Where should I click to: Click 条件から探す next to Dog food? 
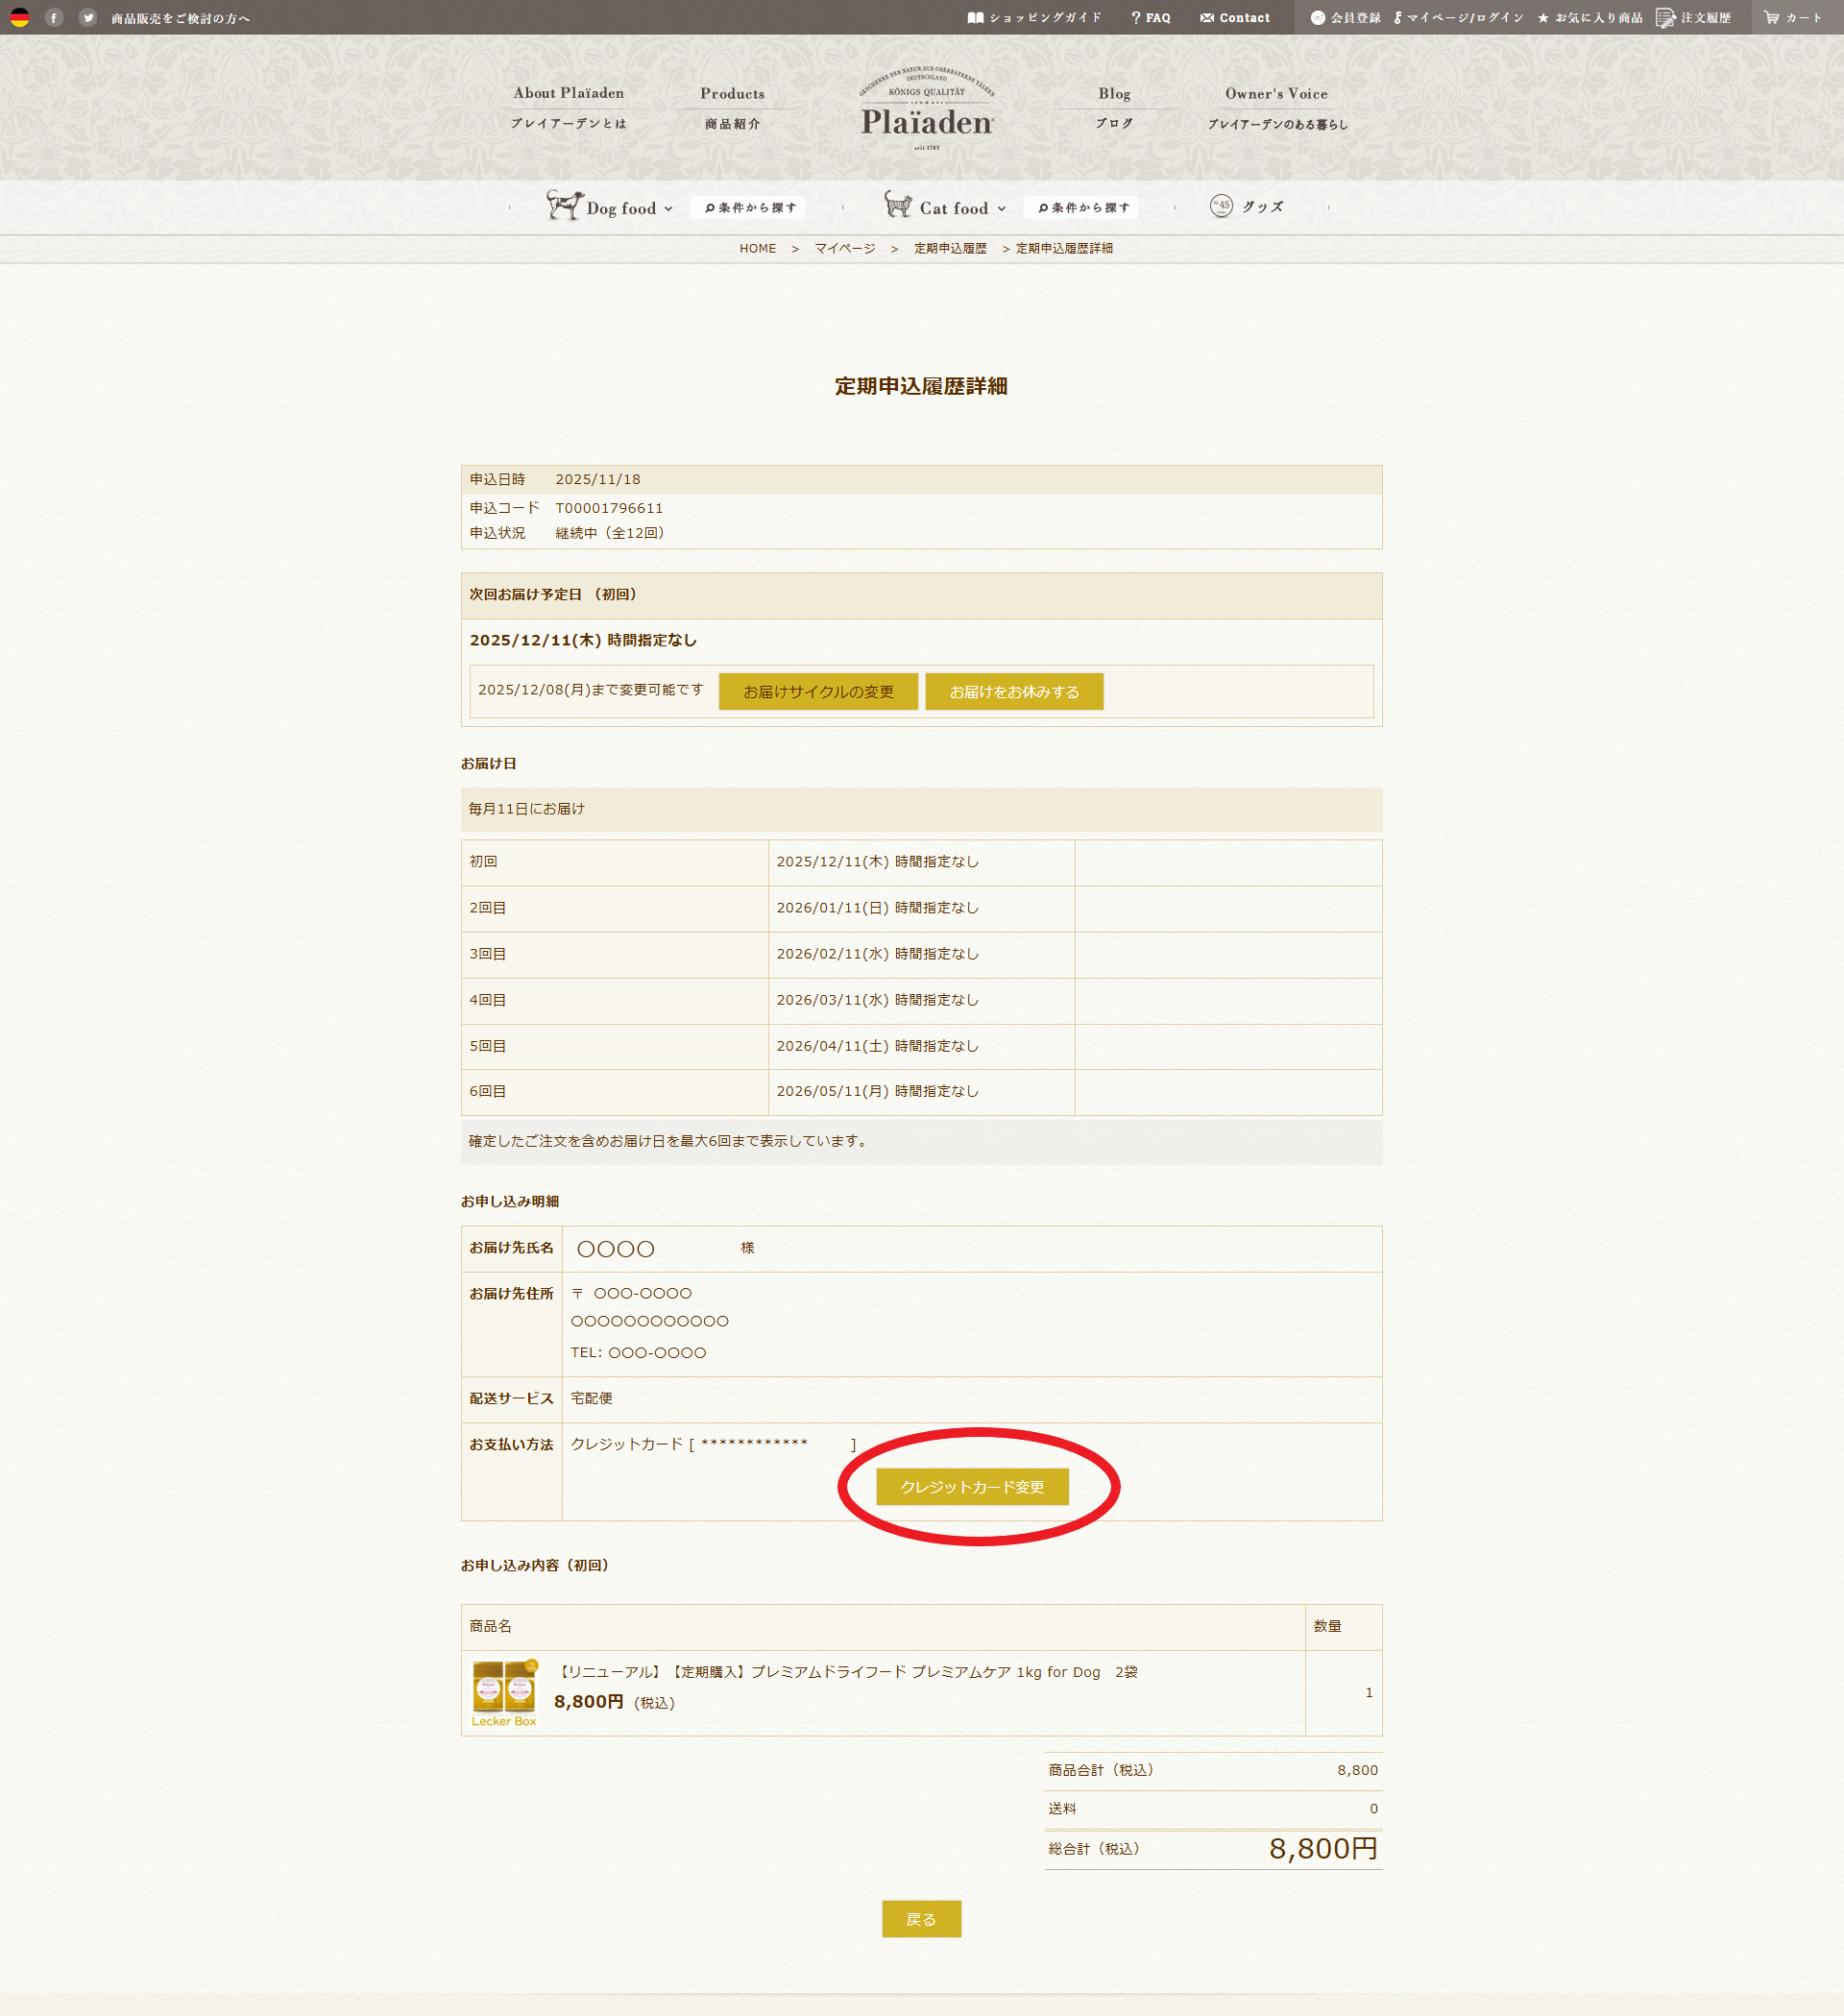point(749,208)
